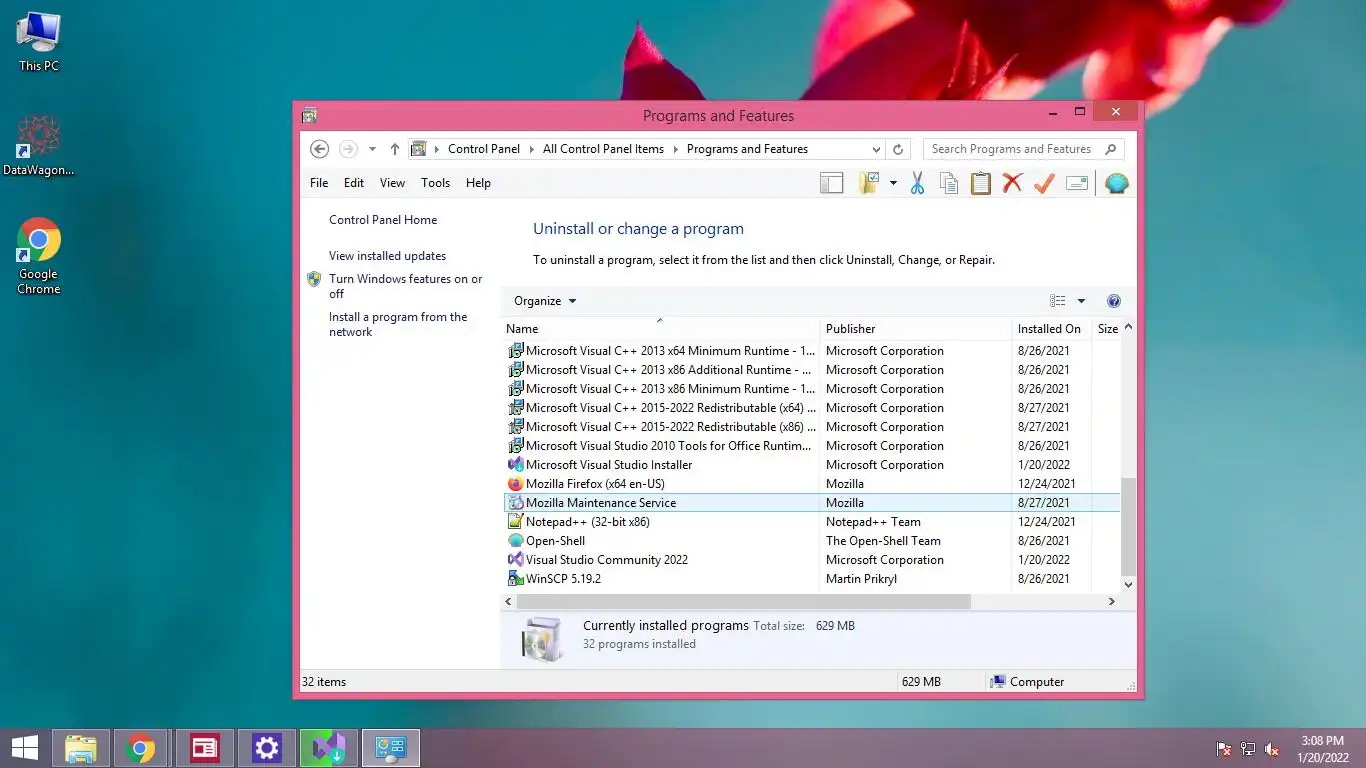Screen dimensions: 1366x768
Task: Select Visual Studio Community 2022 entry
Action: click(812, 560)
